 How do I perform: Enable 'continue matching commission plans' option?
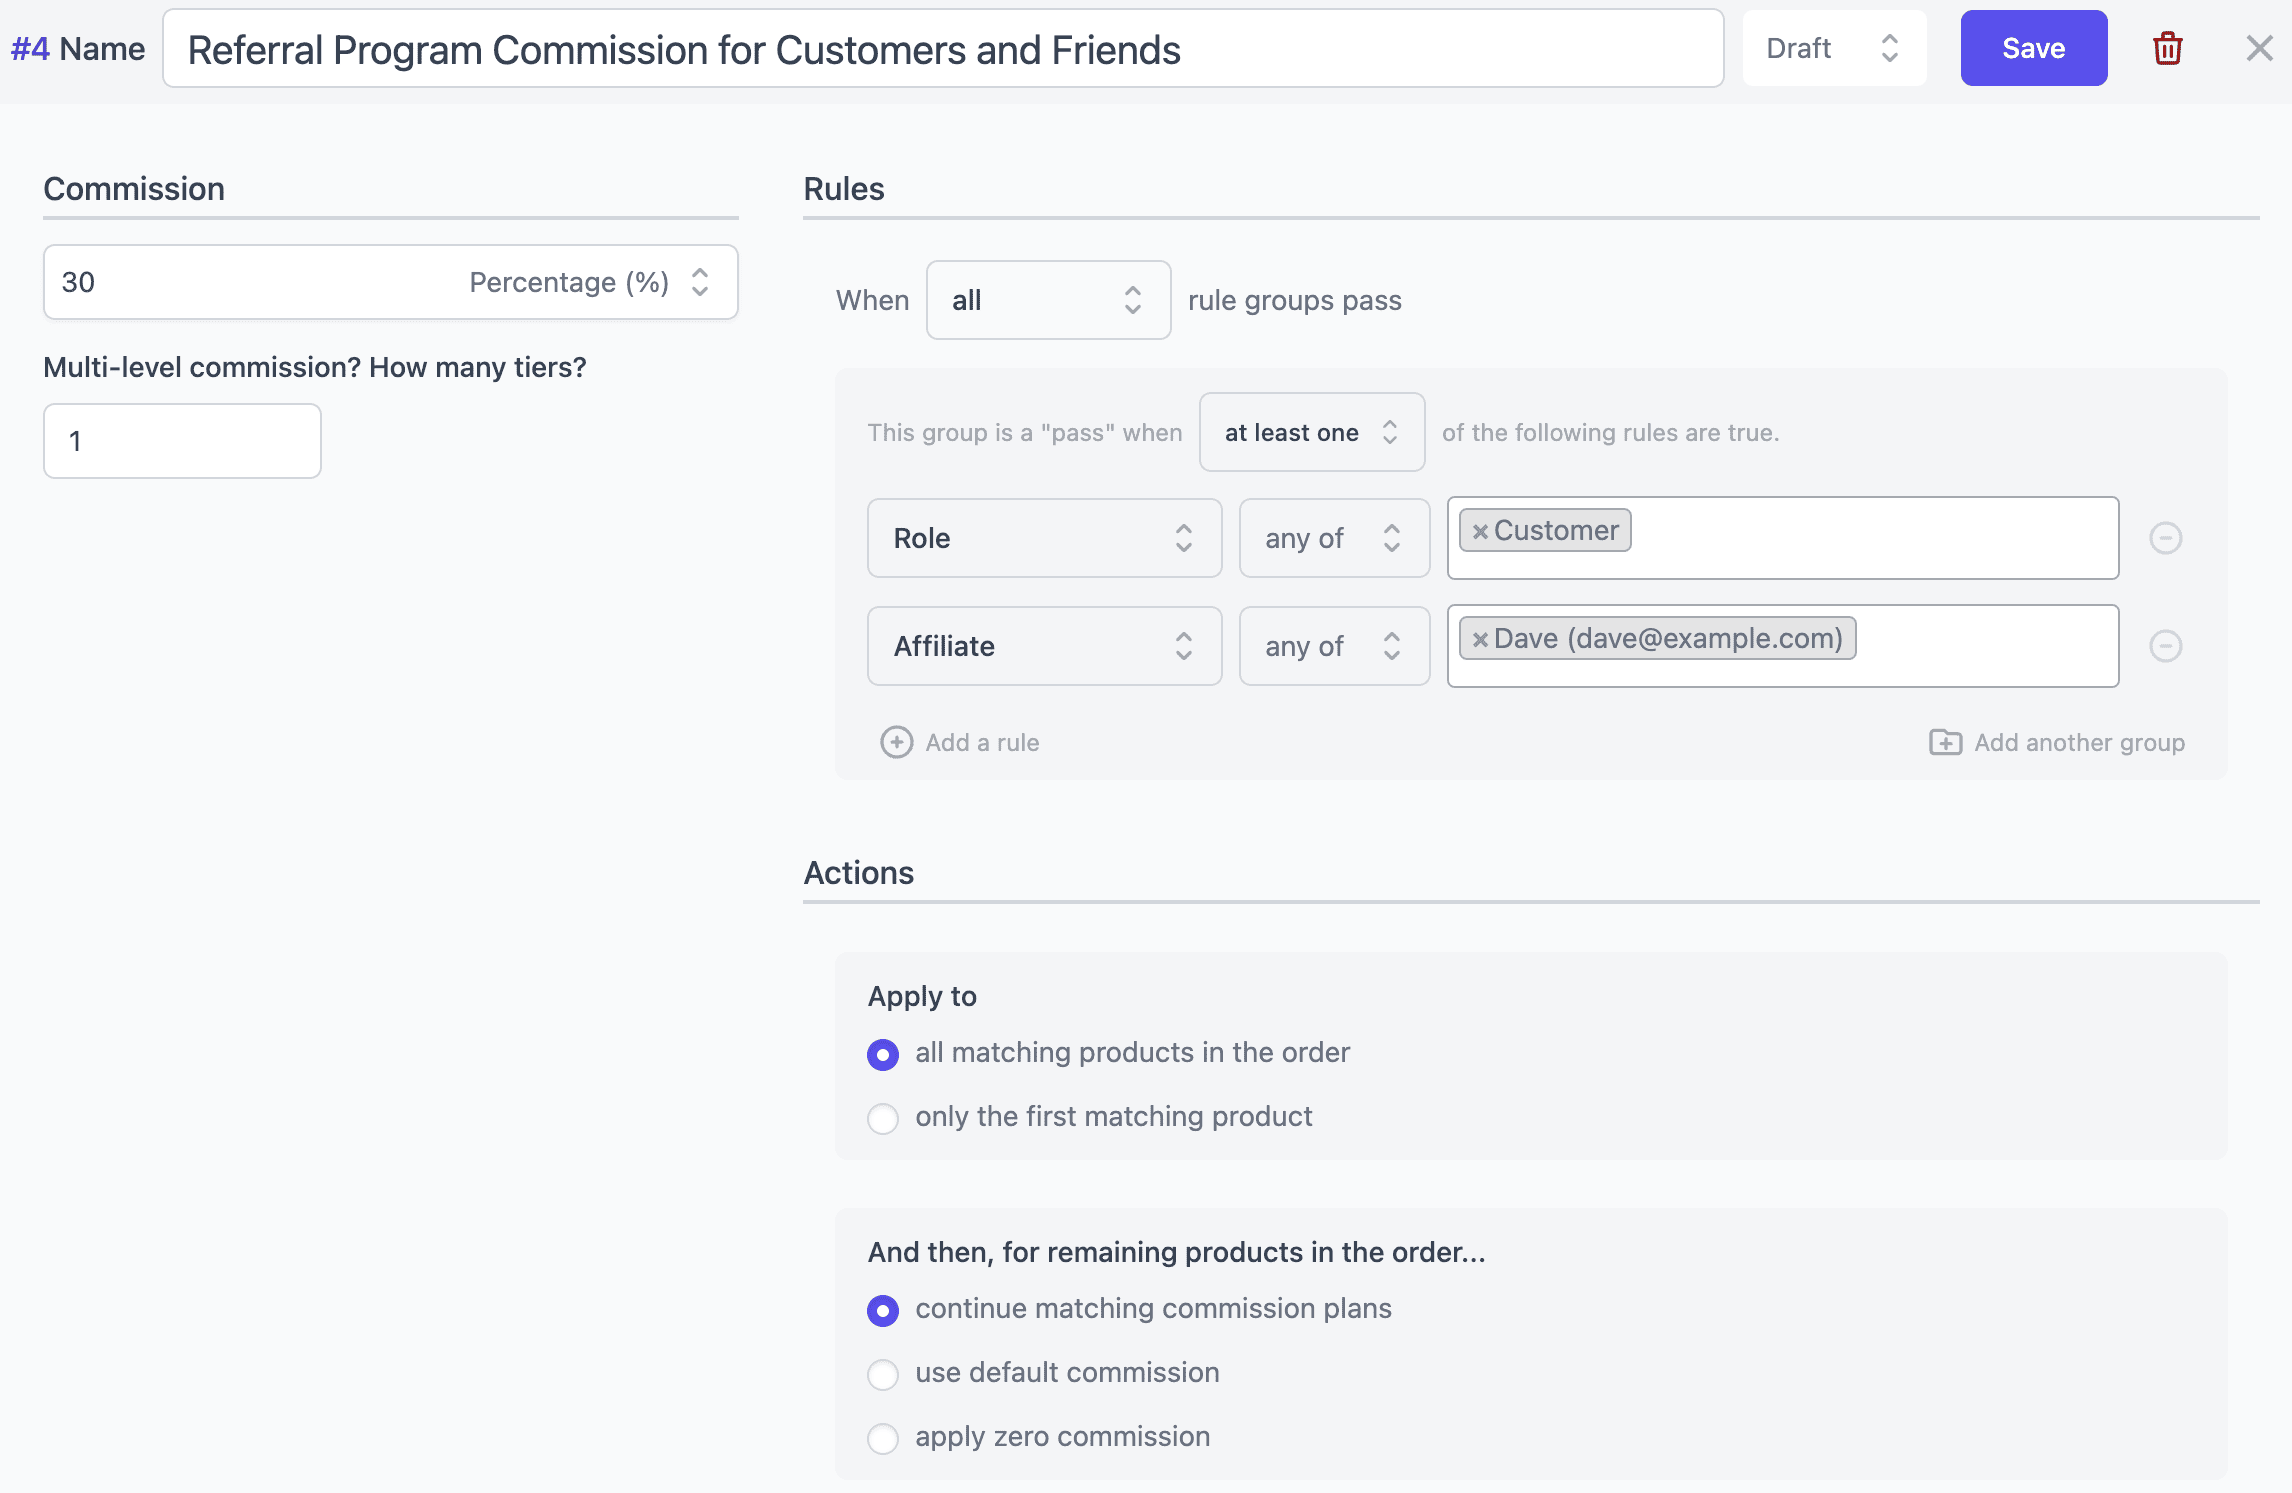click(882, 1308)
